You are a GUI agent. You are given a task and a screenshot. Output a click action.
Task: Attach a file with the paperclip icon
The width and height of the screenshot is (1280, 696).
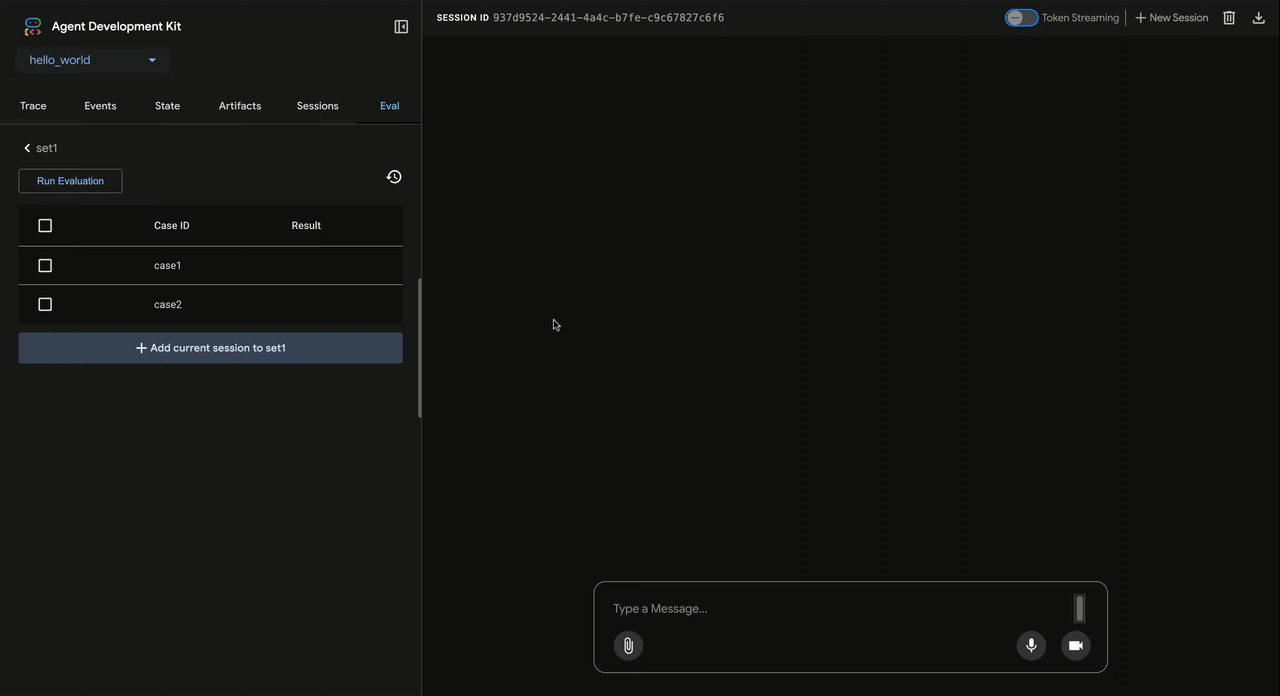point(628,645)
